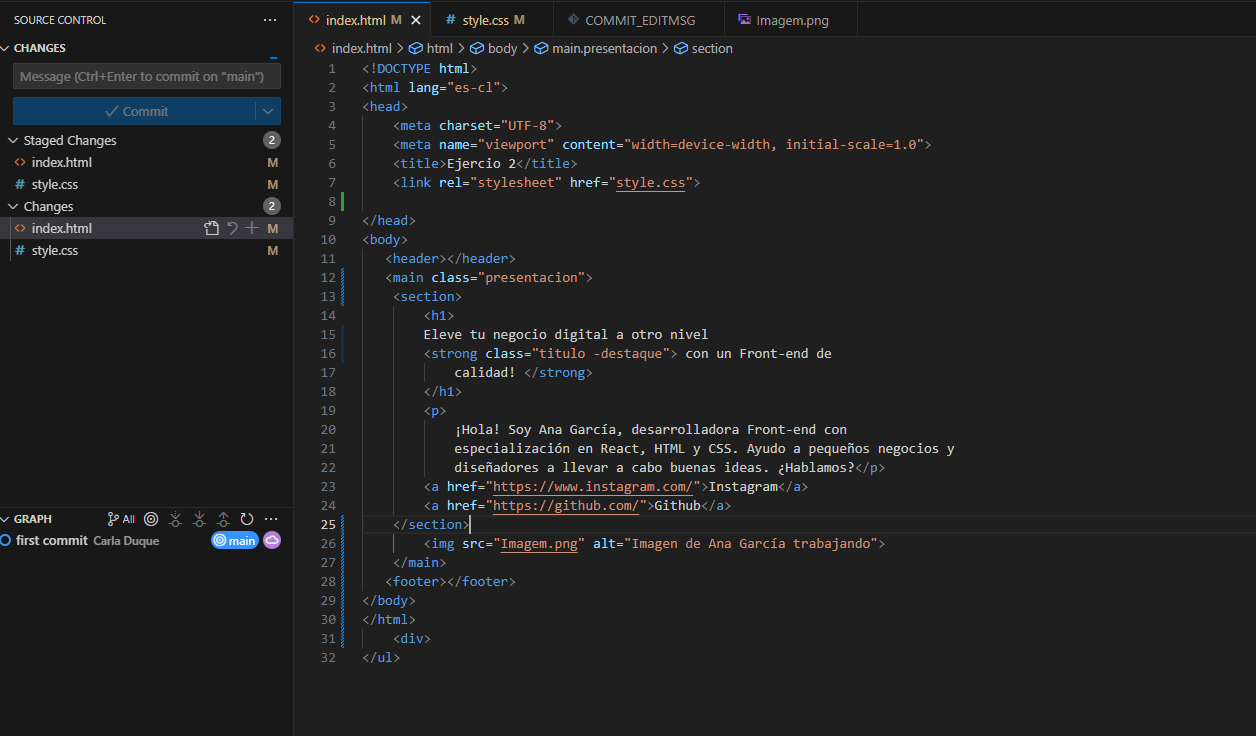Click the Commit button
The width and height of the screenshot is (1256, 736).
[135, 111]
